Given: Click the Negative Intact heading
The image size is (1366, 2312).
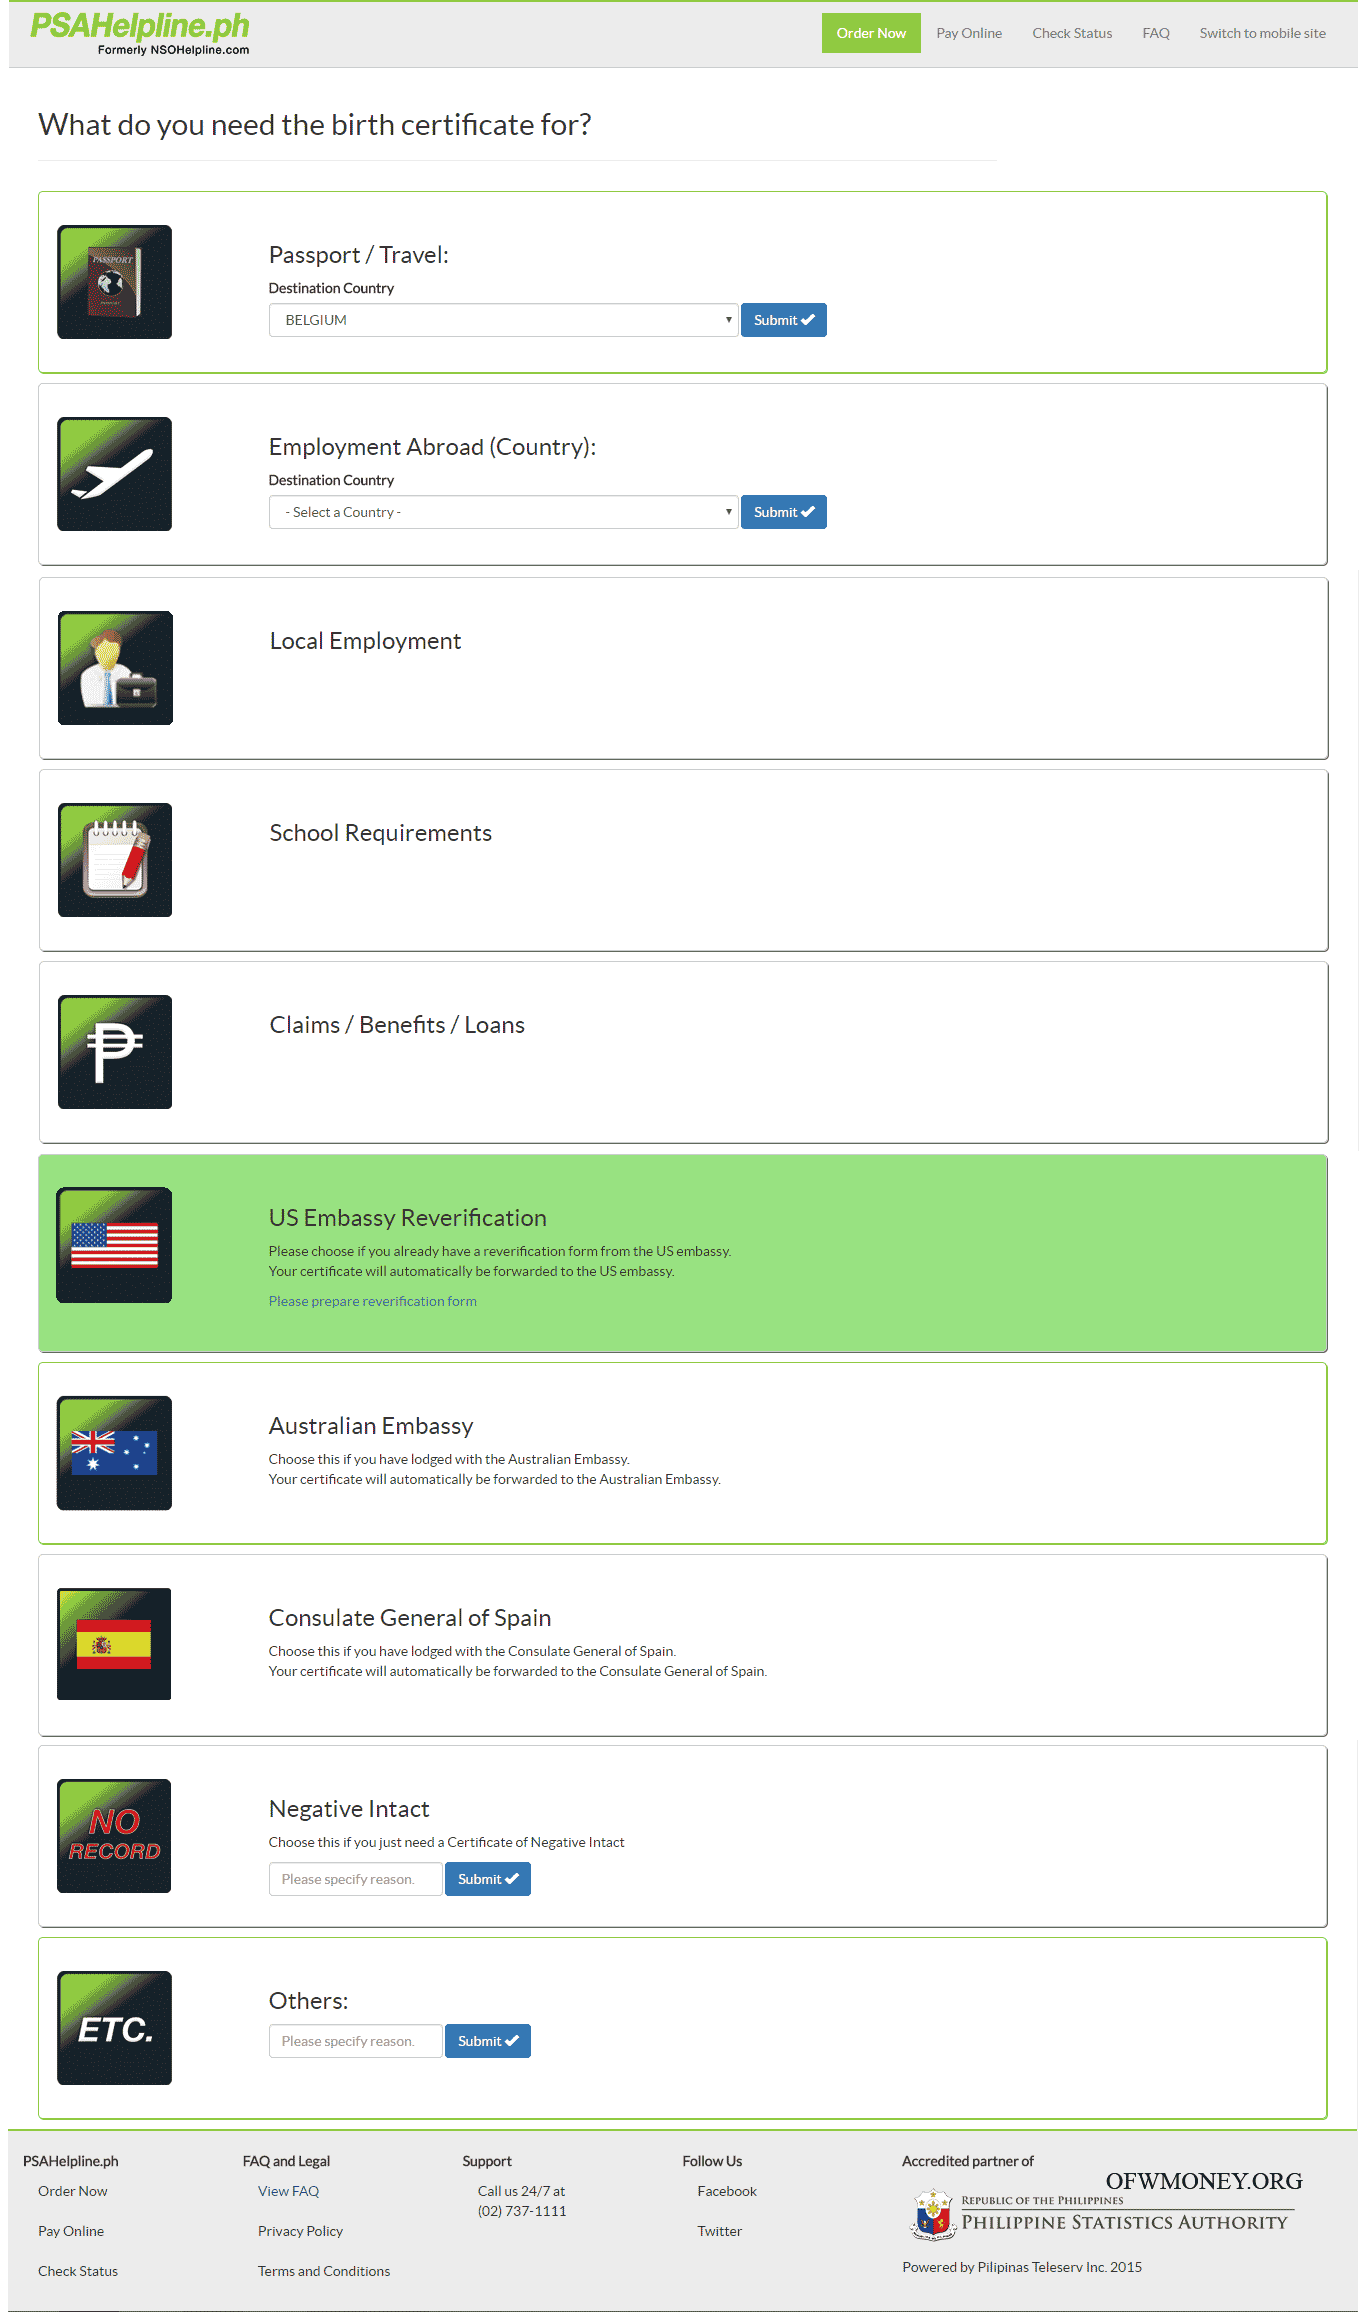Looking at the screenshot, I should point(349,1809).
